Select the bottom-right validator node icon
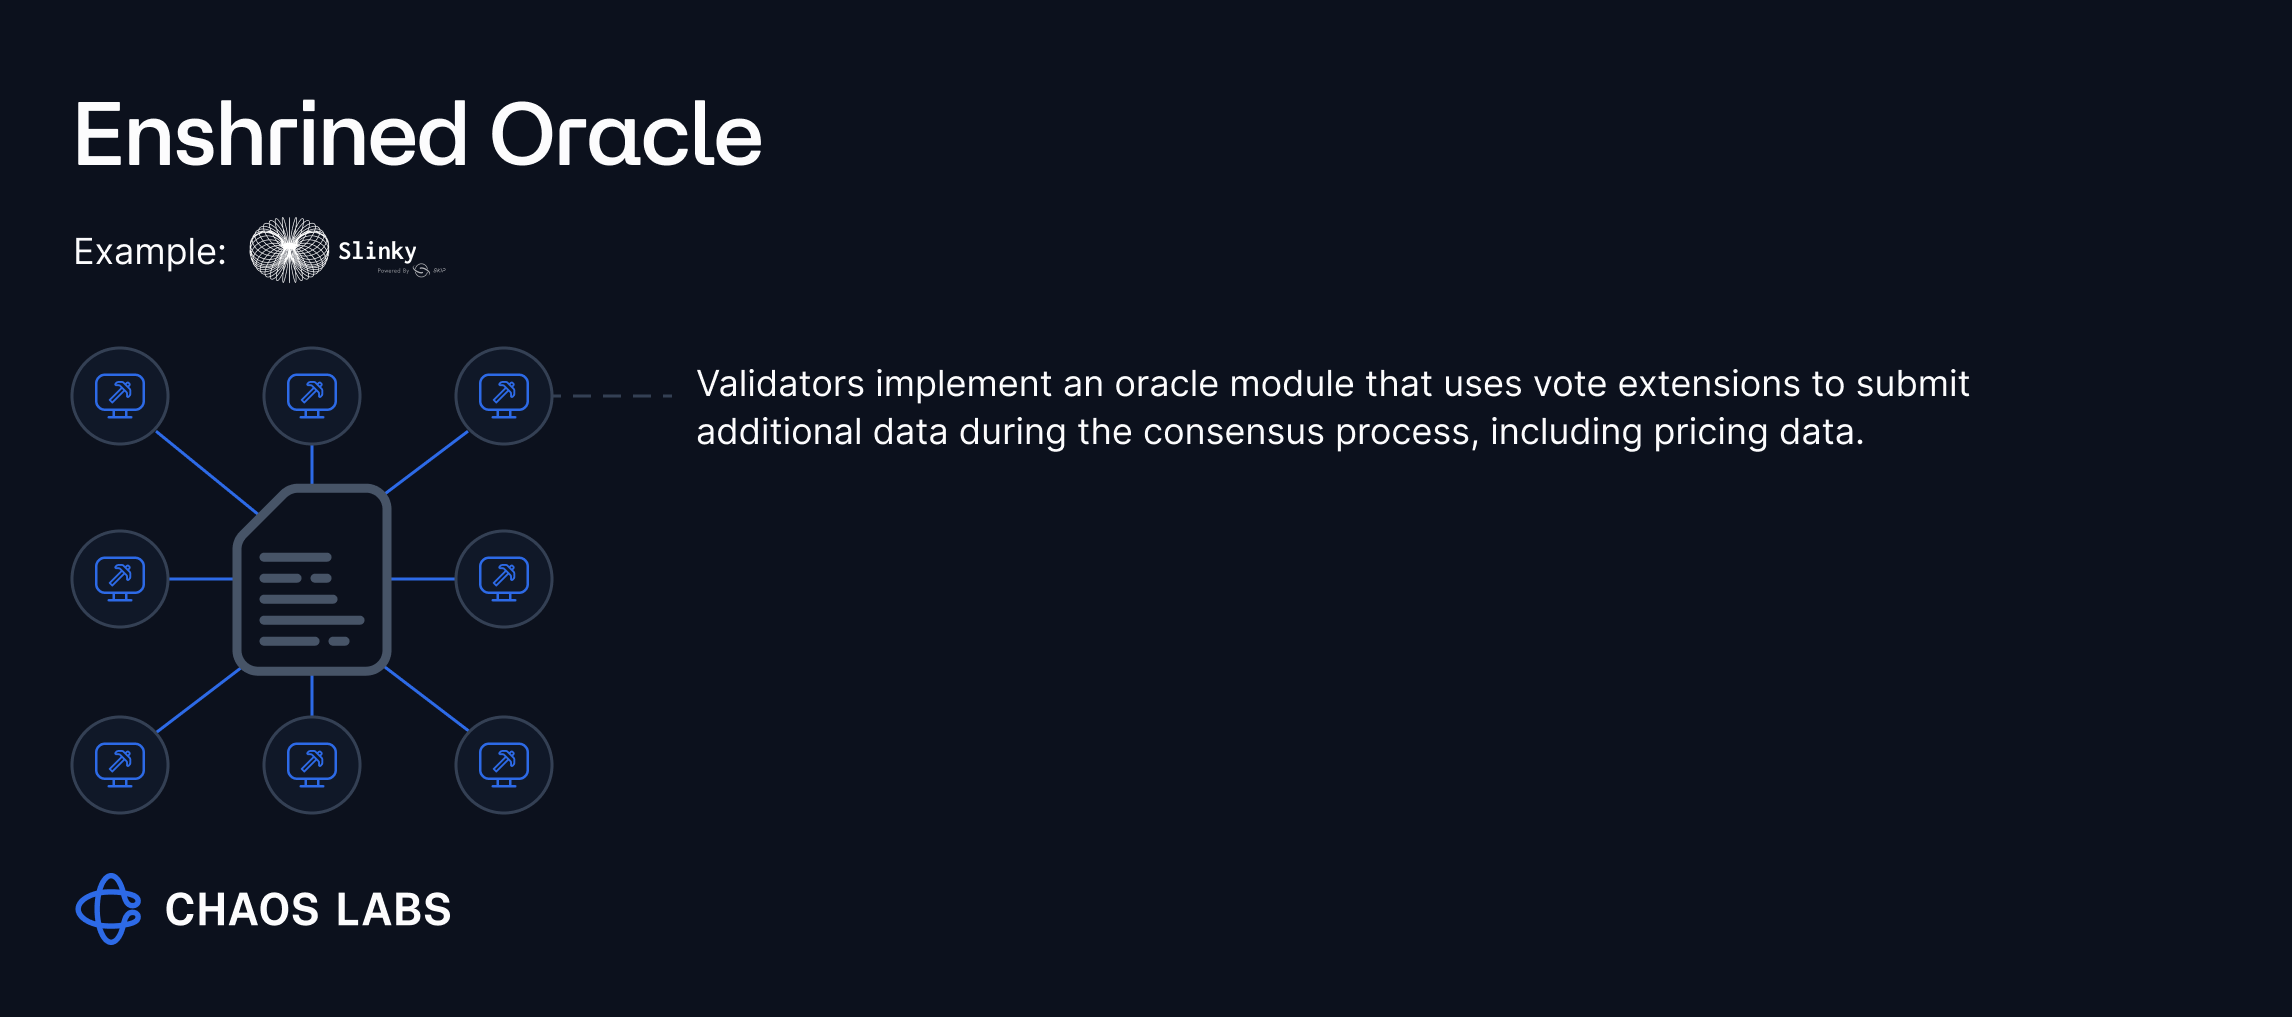 [x=504, y=765]
